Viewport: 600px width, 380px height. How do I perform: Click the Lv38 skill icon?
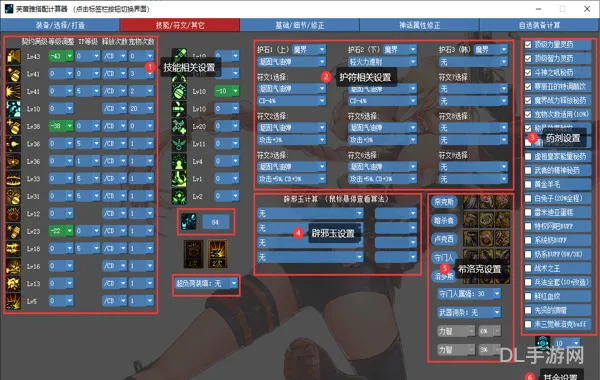(13, 126)
